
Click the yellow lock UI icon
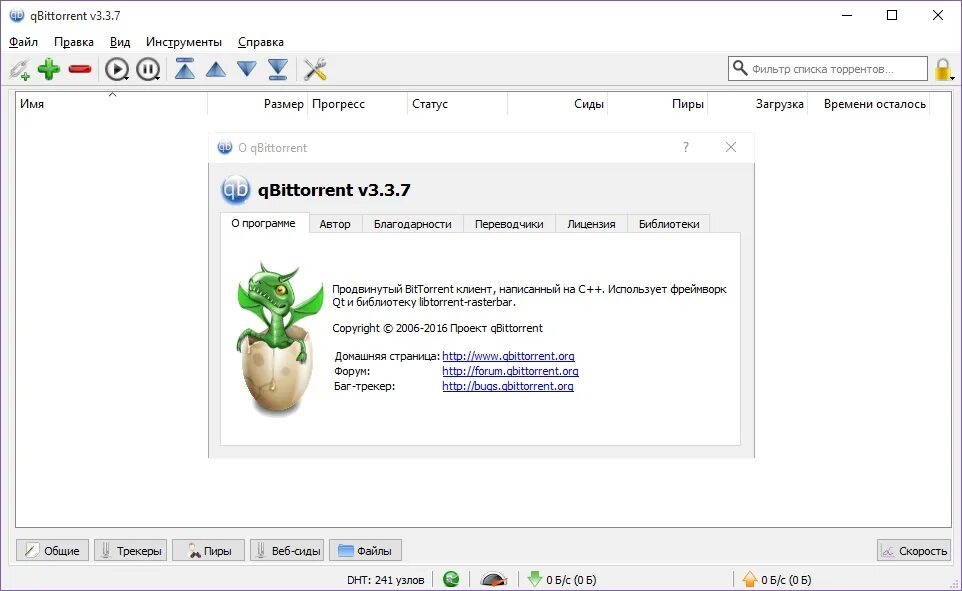pos(943,69)
